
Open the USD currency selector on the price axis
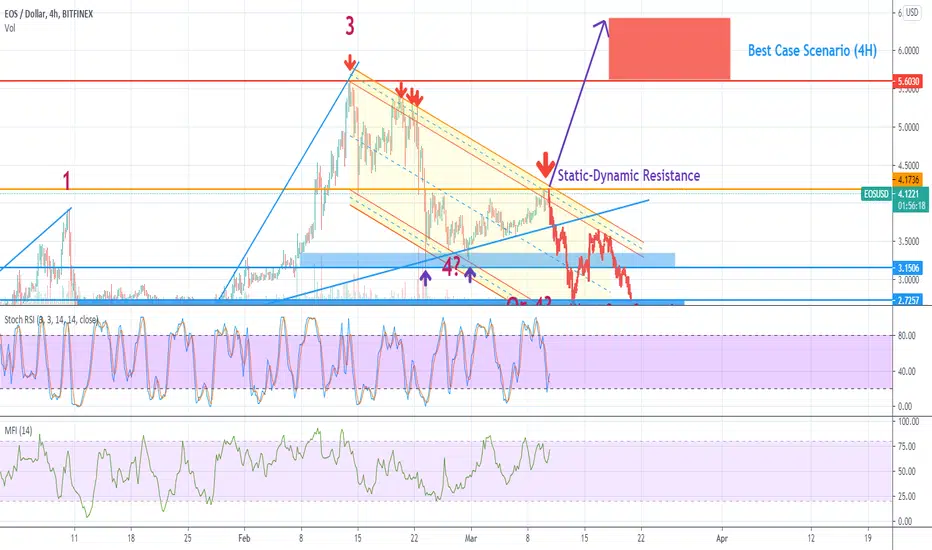pos(912,12)
